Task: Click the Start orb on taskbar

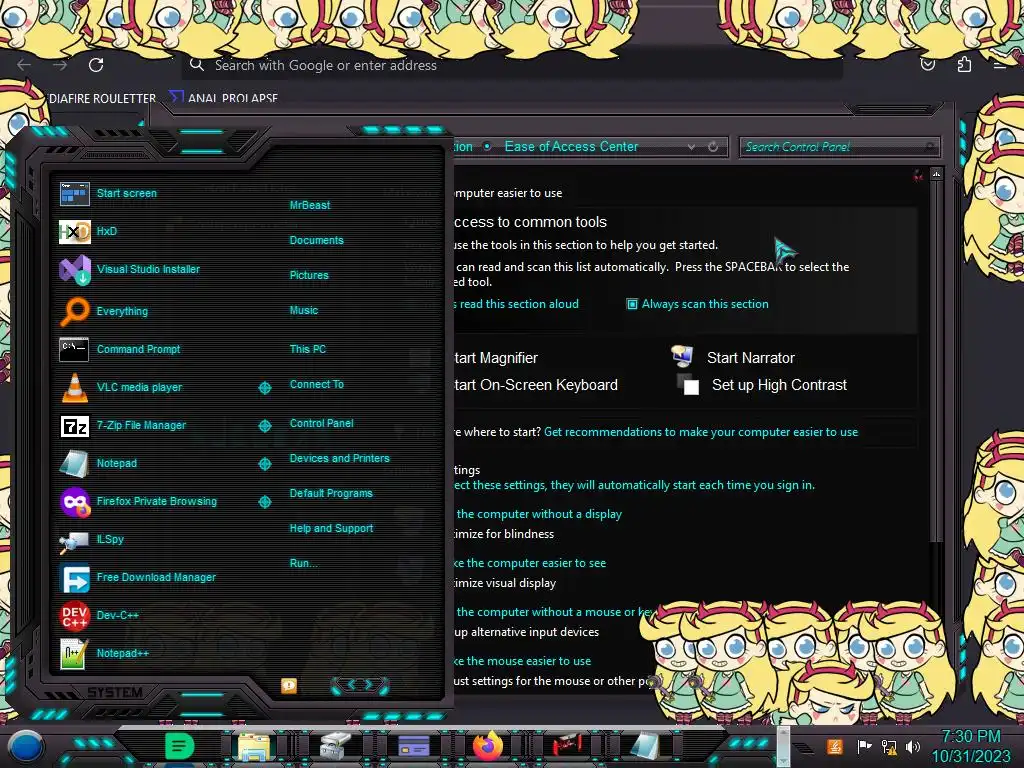Action: [26, 746]
